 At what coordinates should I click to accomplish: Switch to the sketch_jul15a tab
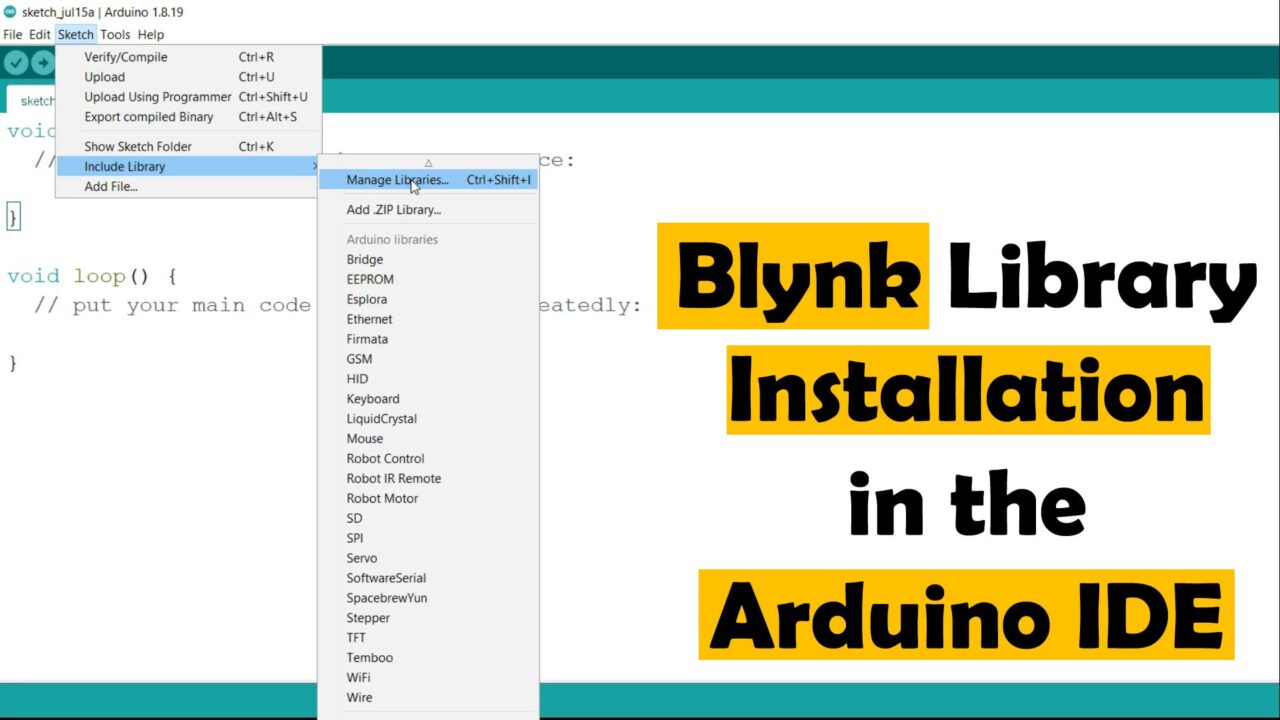(32, 100)
